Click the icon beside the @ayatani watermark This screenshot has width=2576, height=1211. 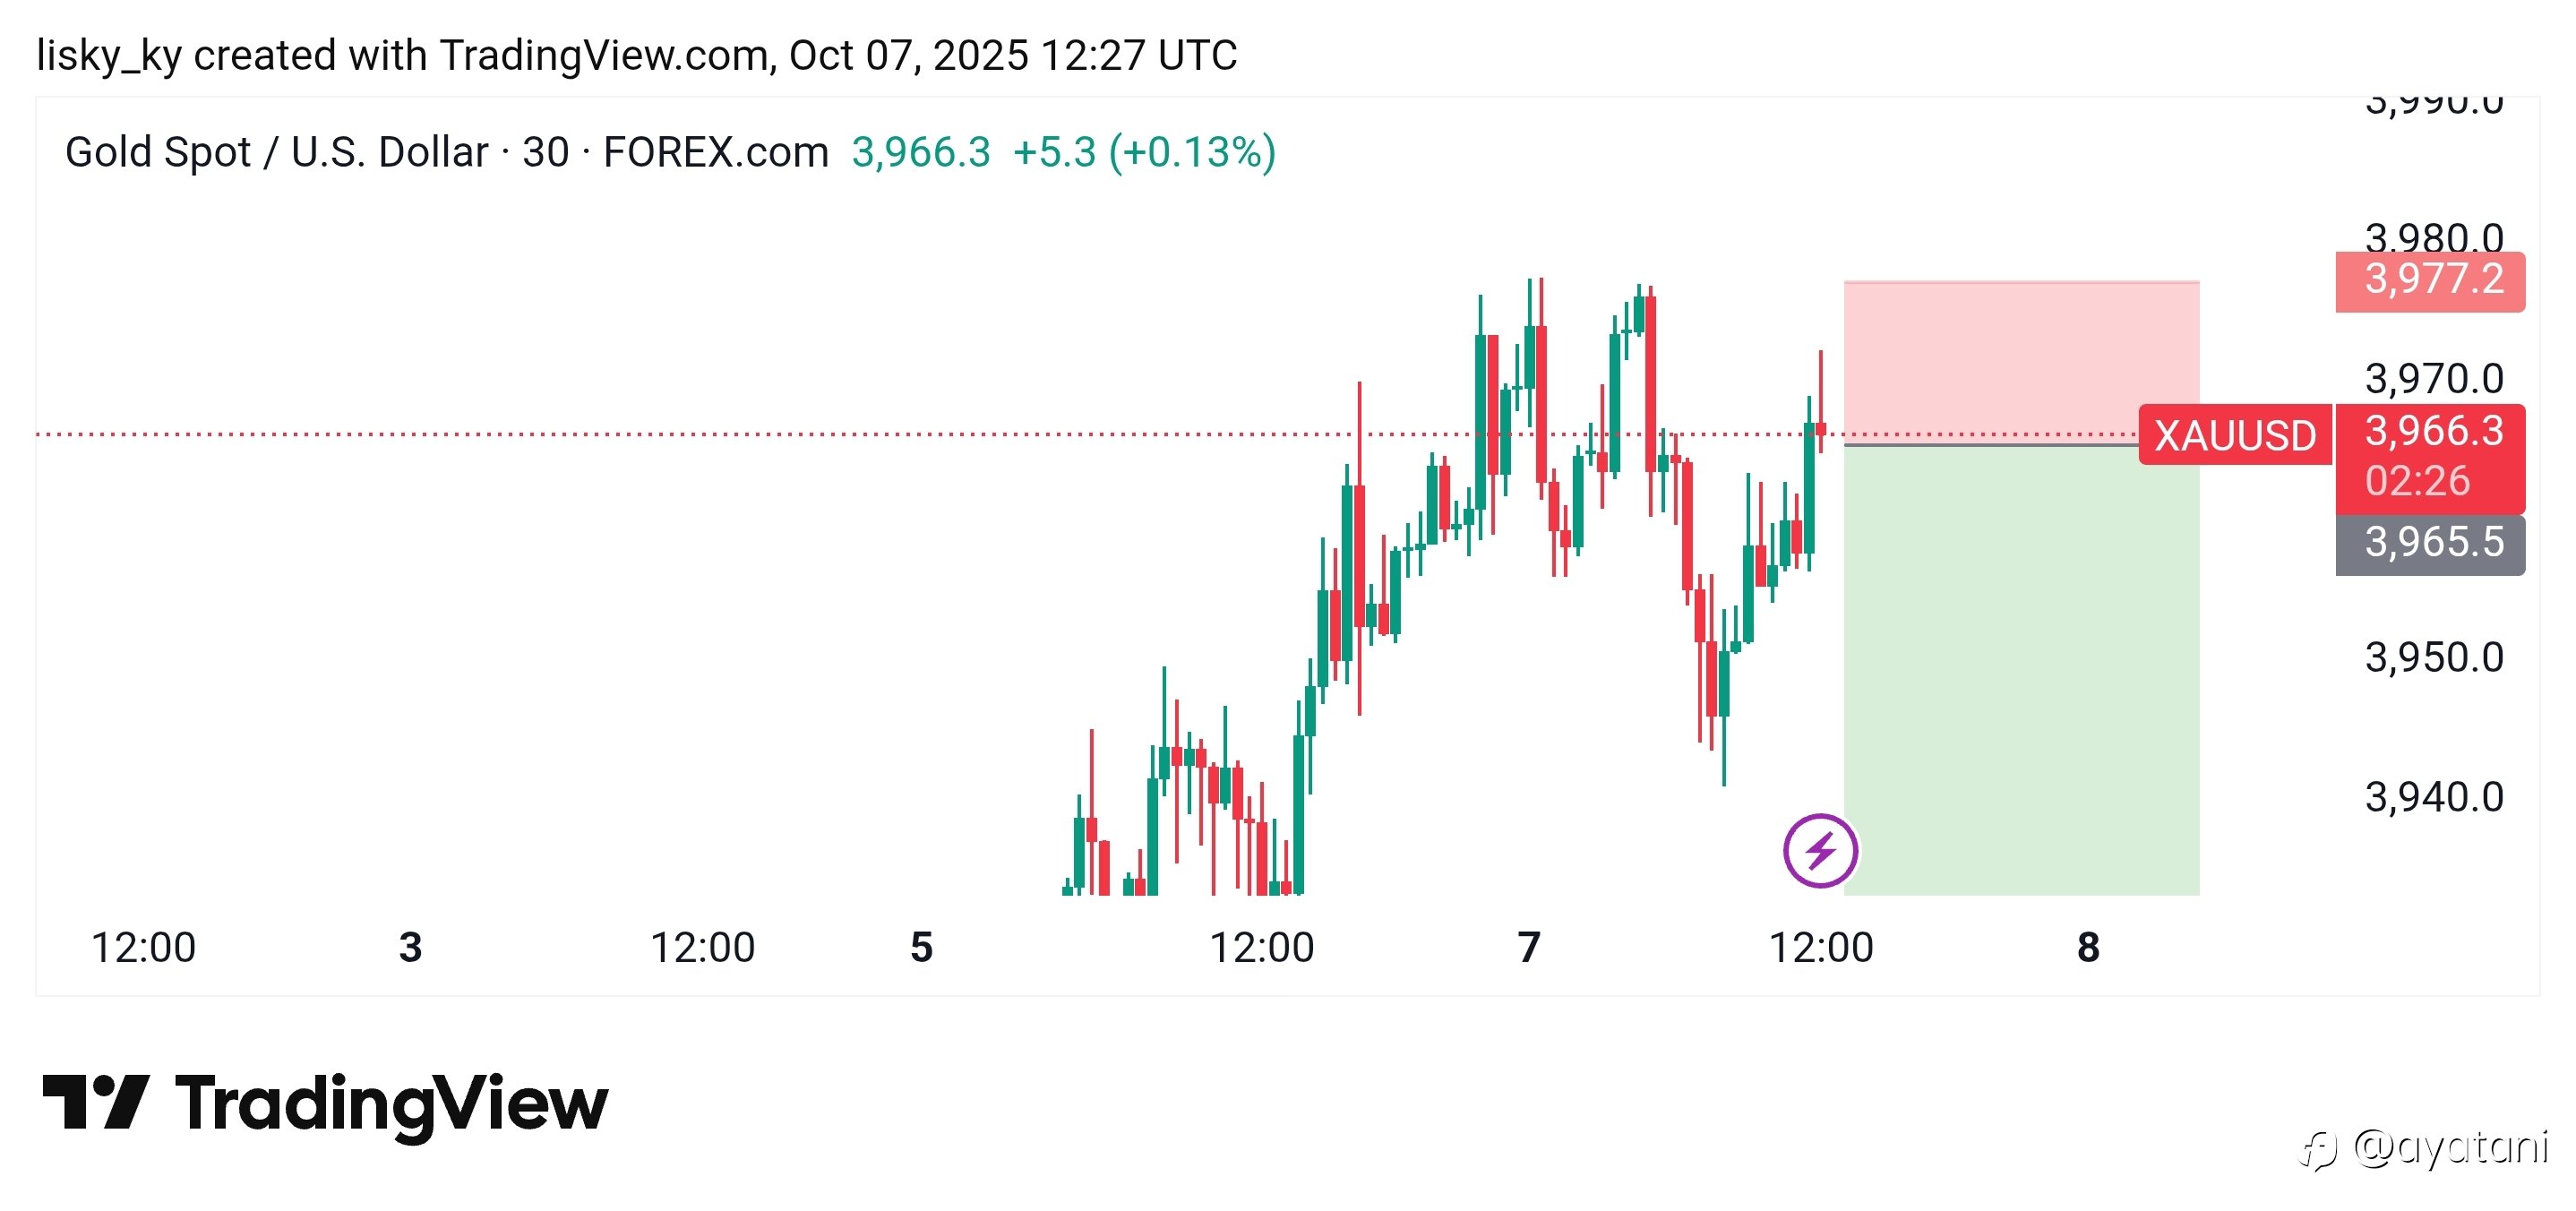coord(2317,1151)
